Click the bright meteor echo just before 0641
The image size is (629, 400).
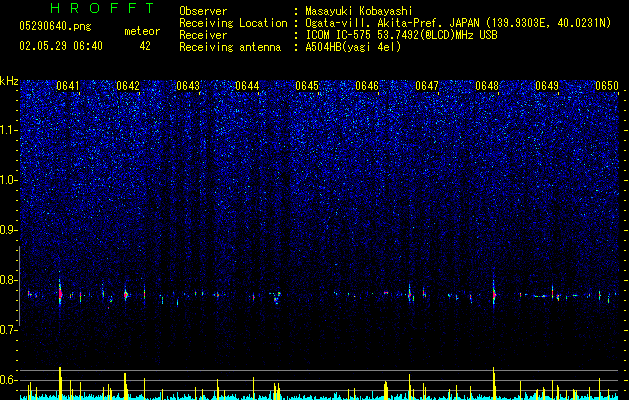click(x=60, y=293)
